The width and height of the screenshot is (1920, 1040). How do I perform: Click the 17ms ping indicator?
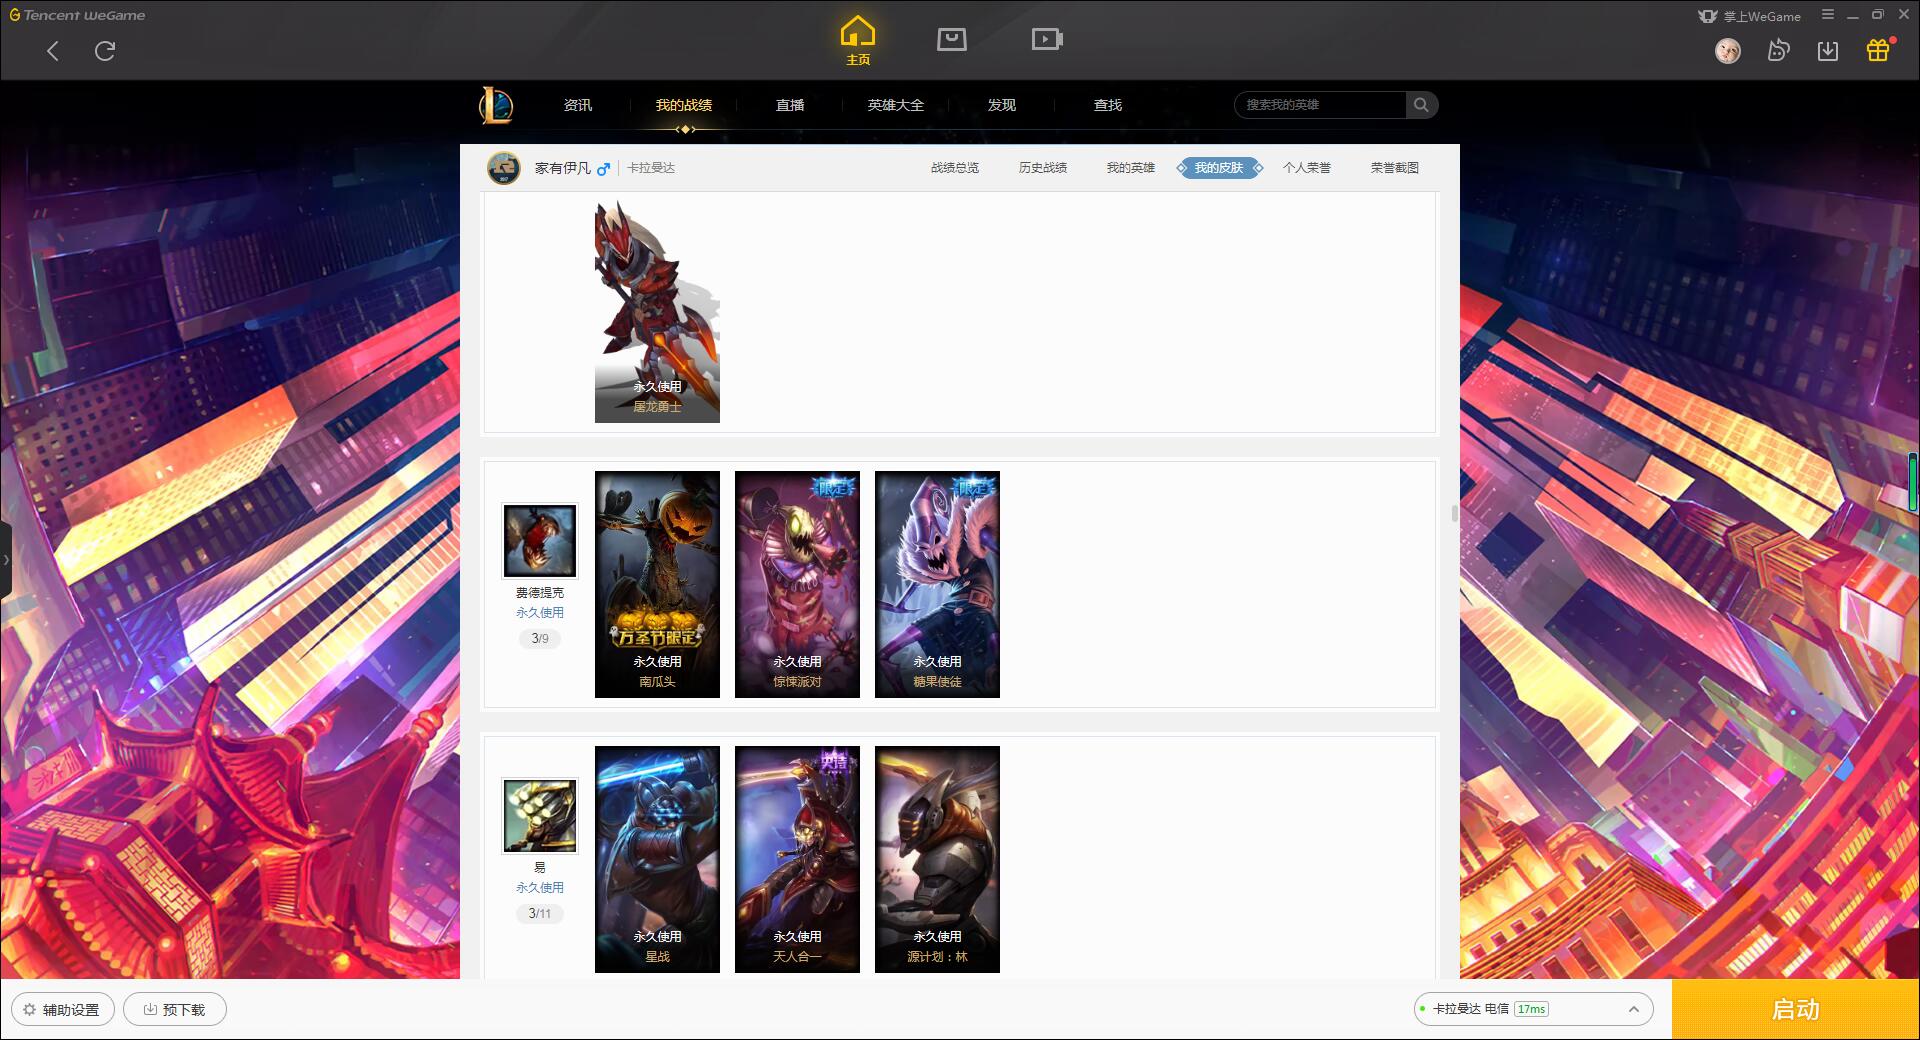coord(1531,1009)
